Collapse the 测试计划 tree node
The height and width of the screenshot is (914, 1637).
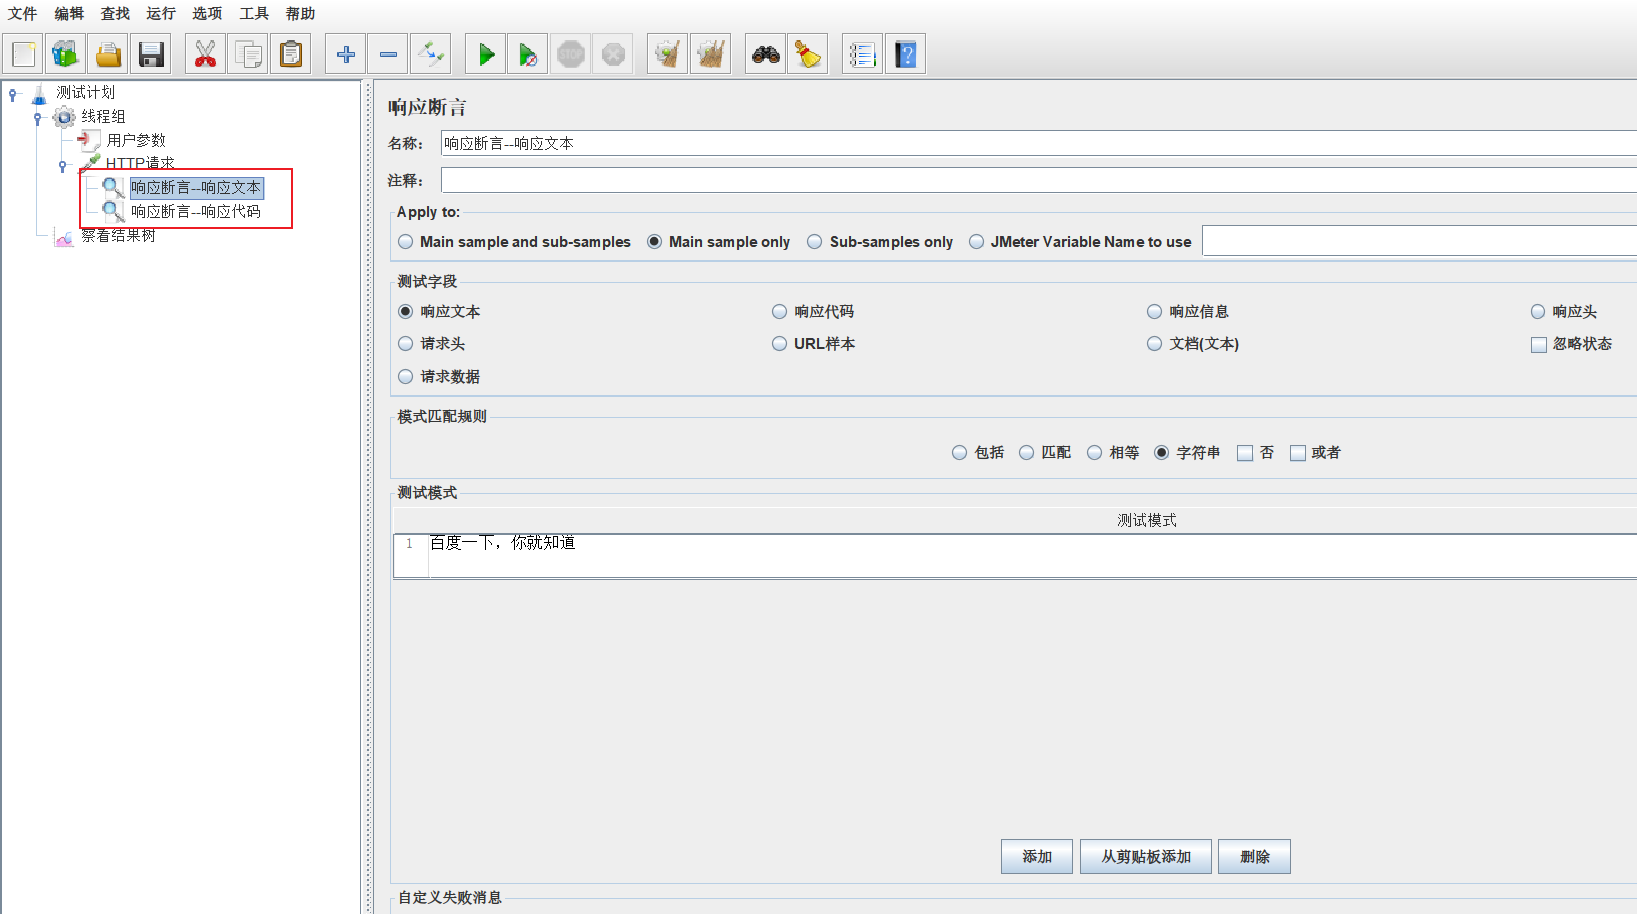point(13,94)
